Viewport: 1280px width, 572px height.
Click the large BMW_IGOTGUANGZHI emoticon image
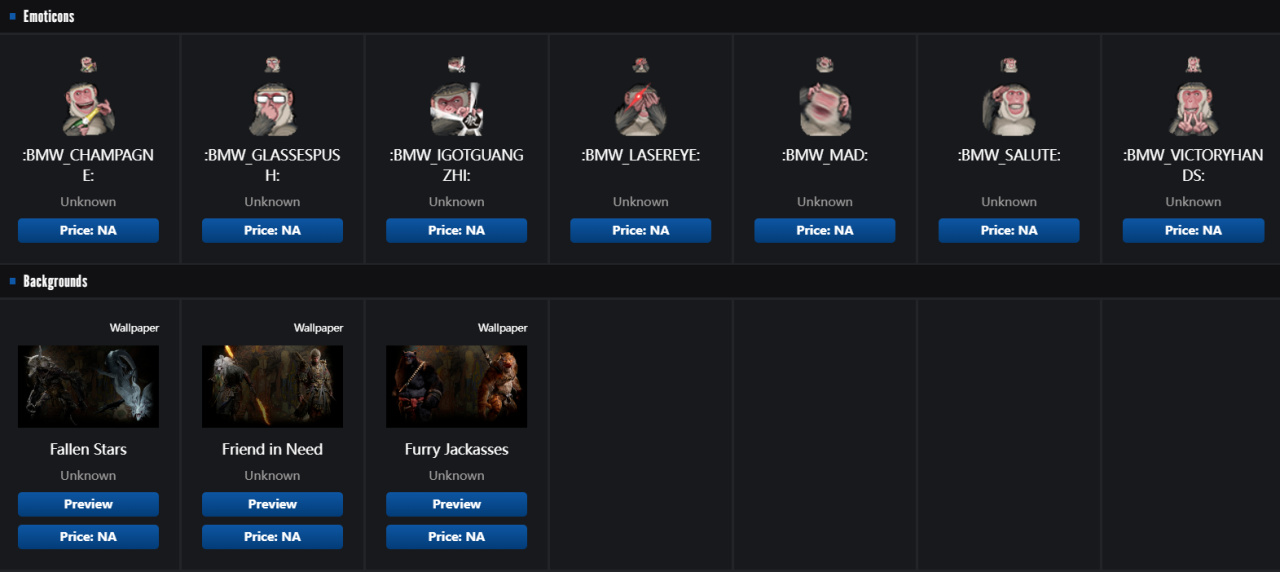tap(456, 109)
